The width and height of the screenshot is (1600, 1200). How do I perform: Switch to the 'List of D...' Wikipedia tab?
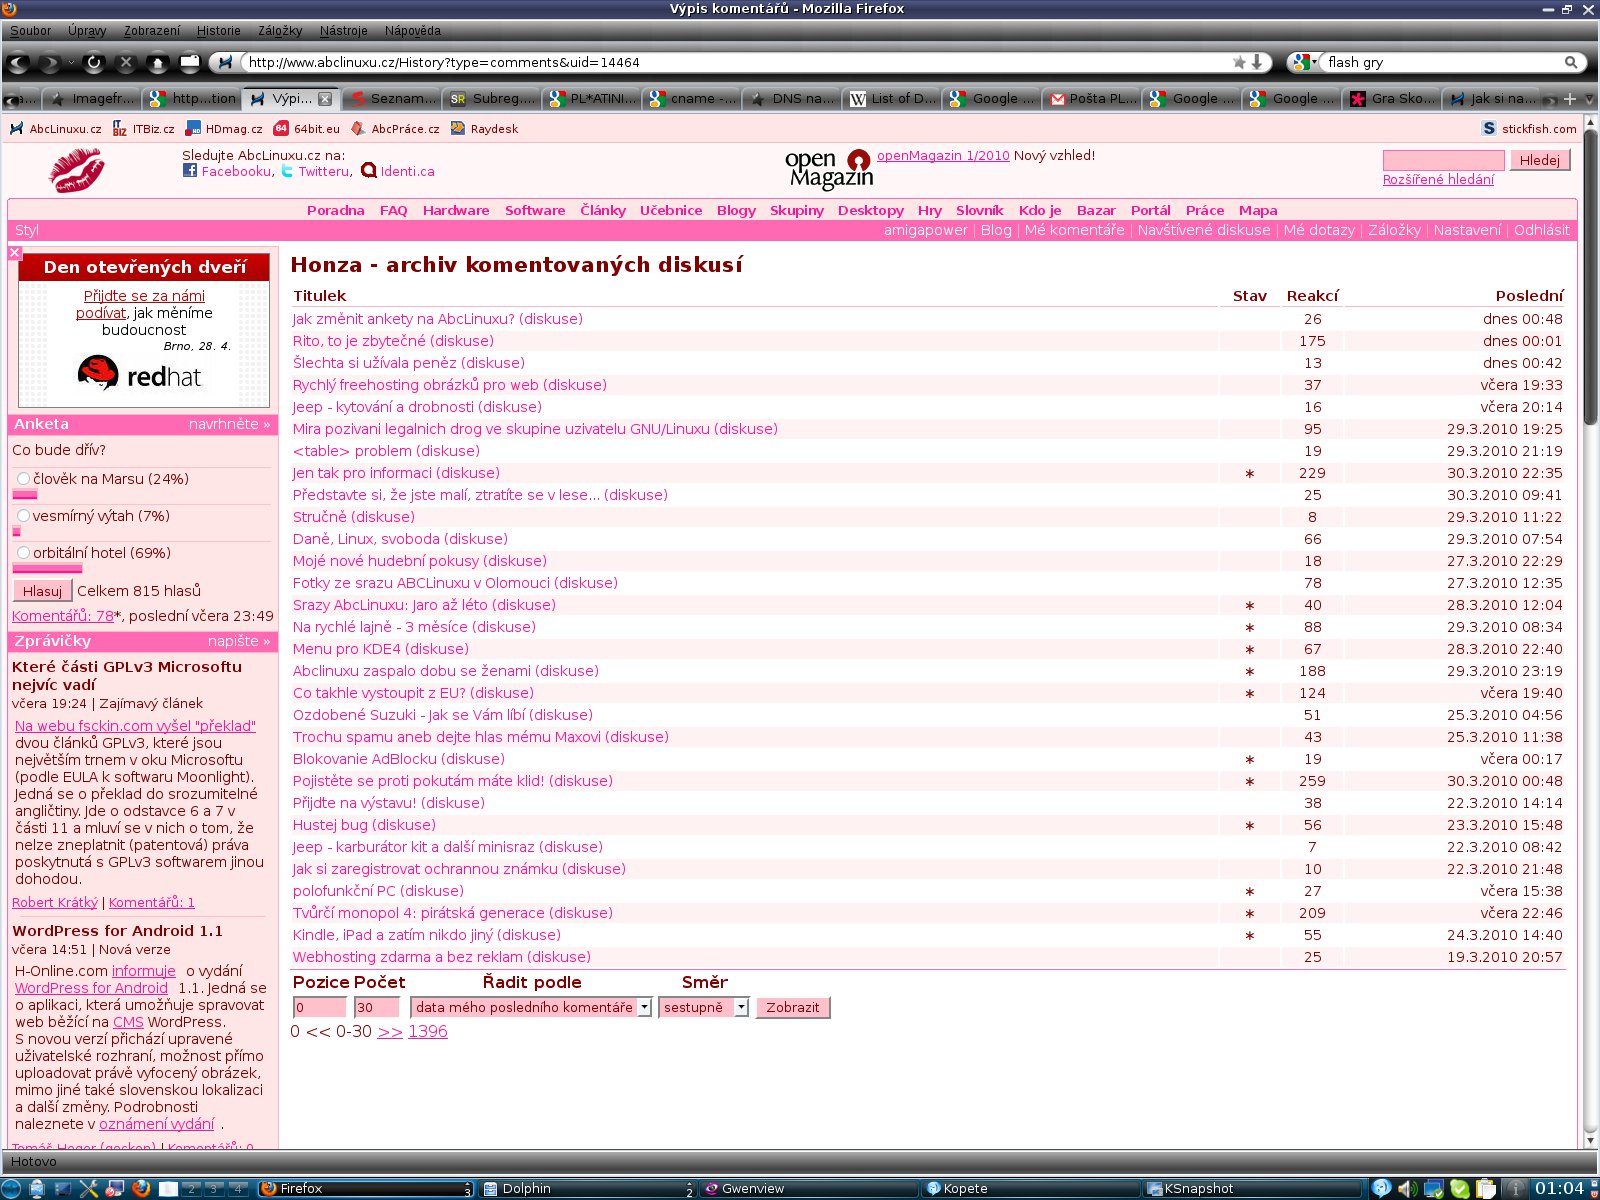click(x=893, y=99)
